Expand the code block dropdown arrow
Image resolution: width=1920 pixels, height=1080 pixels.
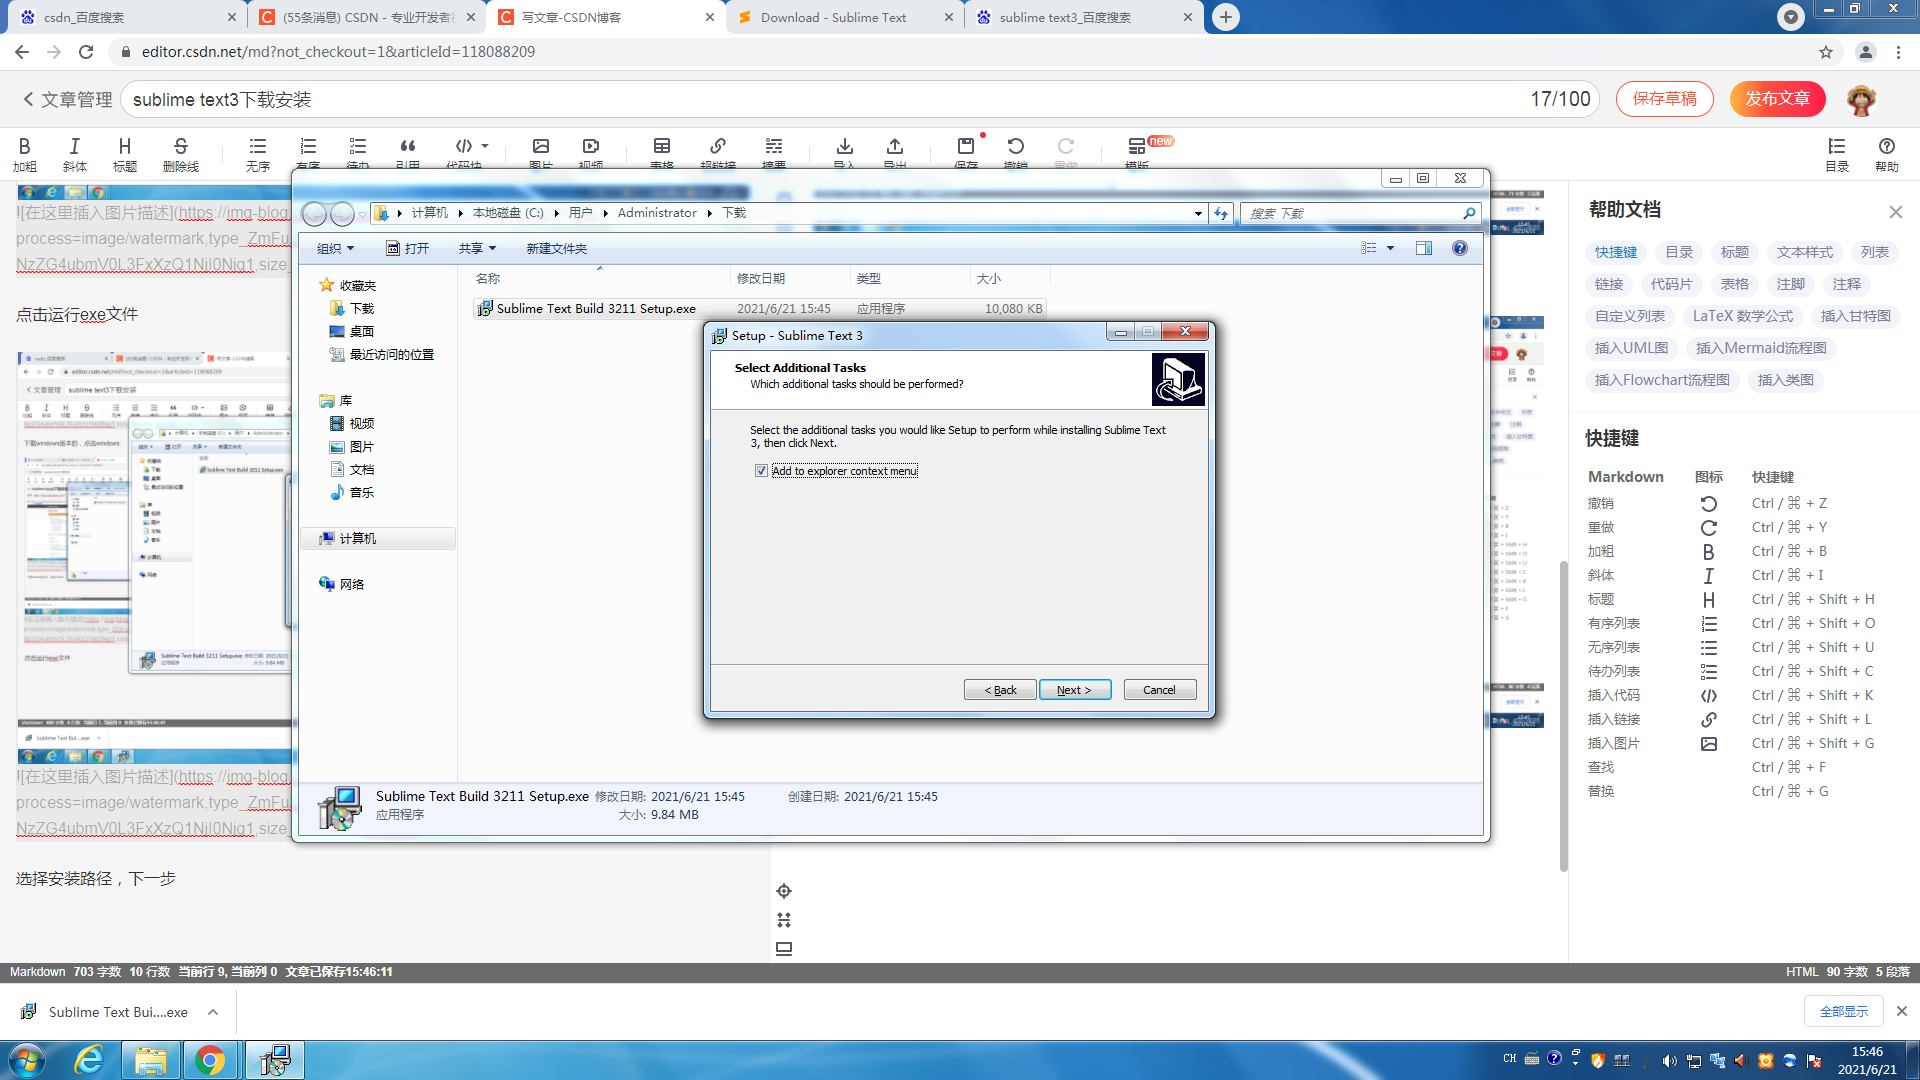click(485, 146)
